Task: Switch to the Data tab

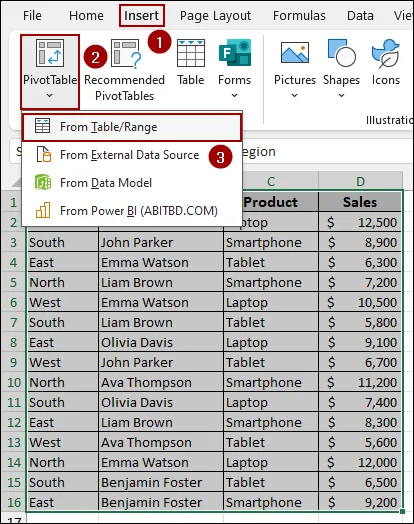Action: 360,15
